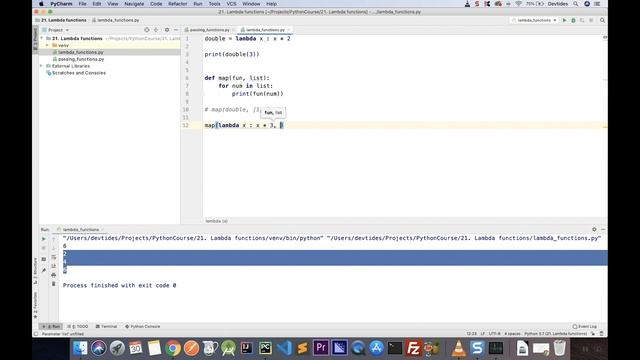640x360 pixels.
Task: Click the green Run button in top toolbar
Action: [x=564, y=20]
